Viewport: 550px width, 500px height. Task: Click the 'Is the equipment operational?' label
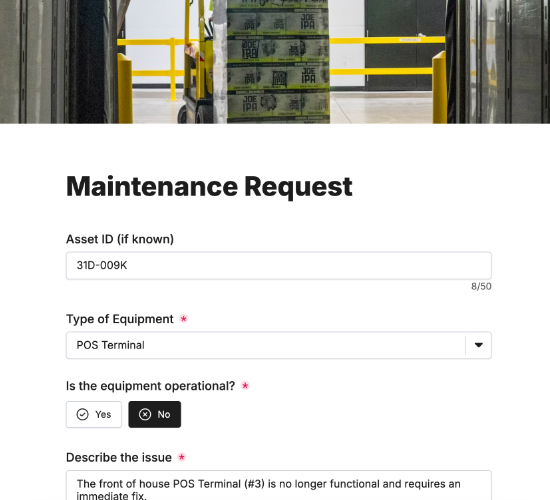[x=150, y=386]
